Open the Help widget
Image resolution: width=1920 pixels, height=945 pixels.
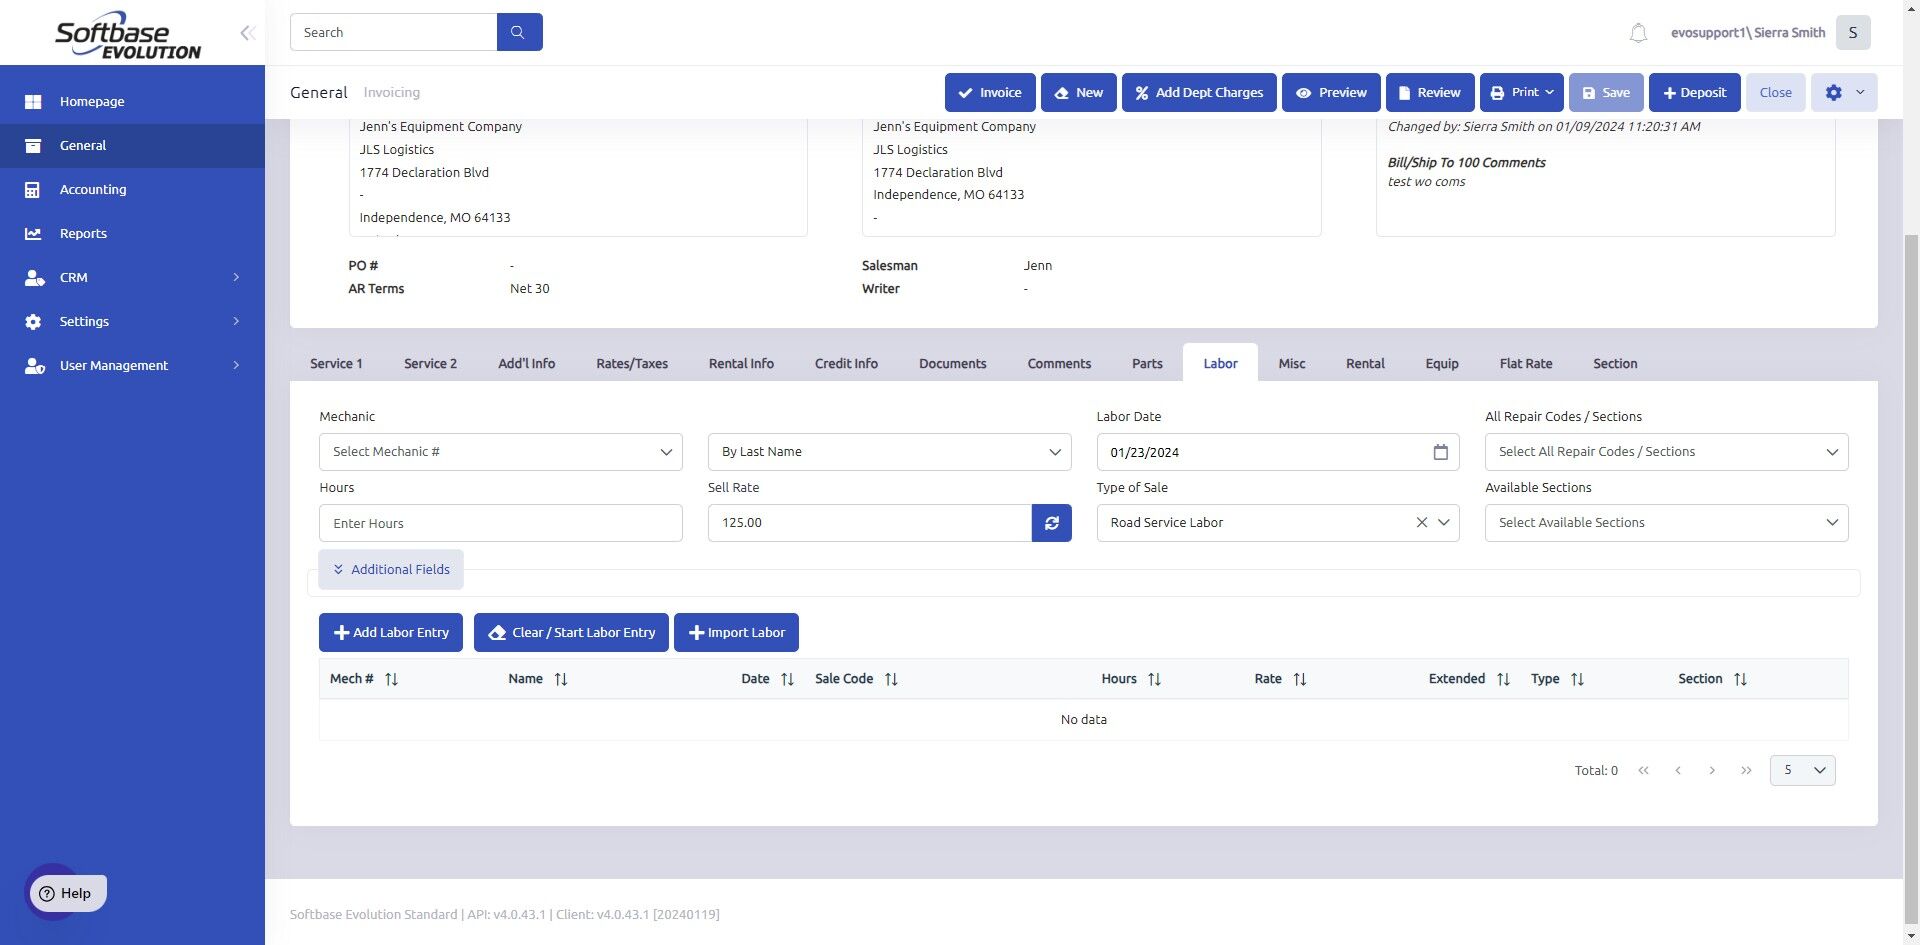tap(66, 893)
